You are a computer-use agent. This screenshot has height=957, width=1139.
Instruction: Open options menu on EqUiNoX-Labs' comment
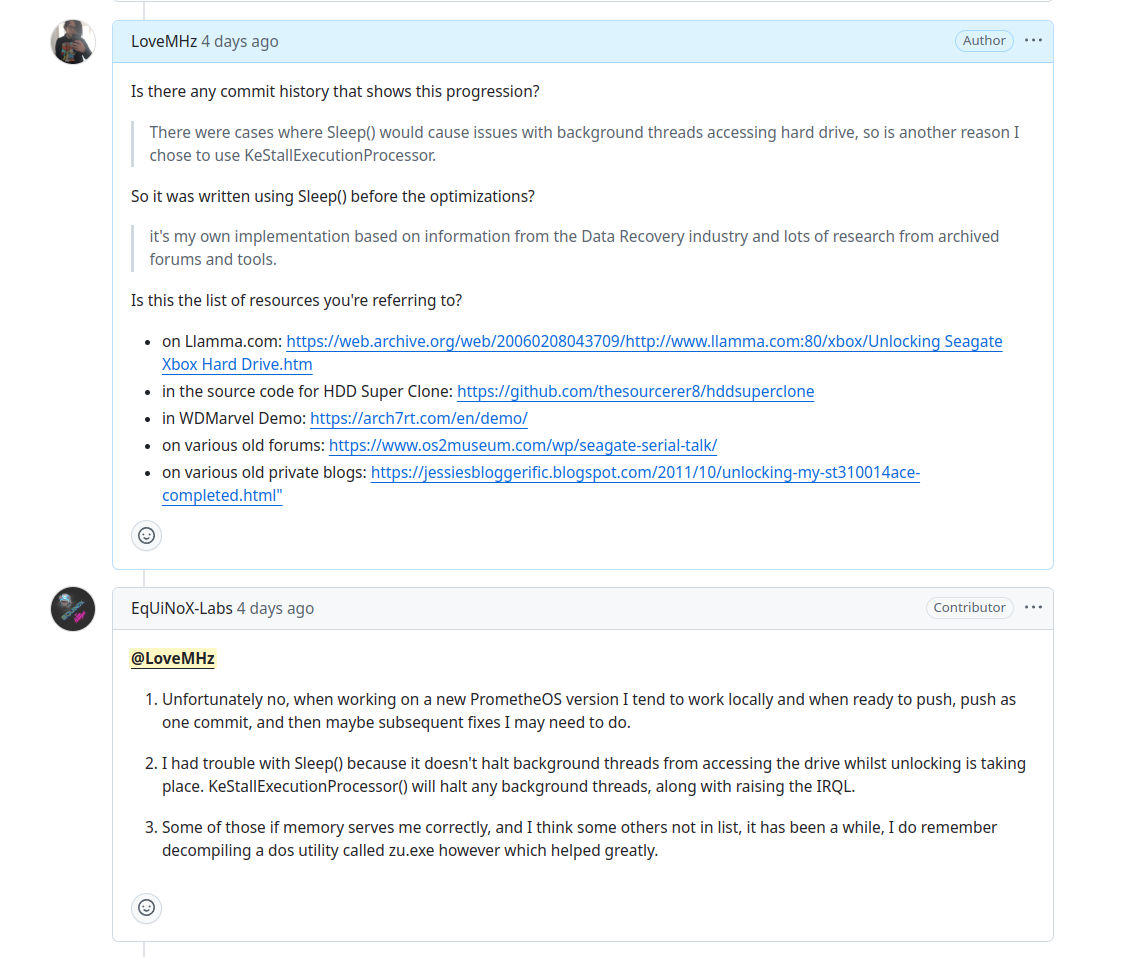[1033, 607]
